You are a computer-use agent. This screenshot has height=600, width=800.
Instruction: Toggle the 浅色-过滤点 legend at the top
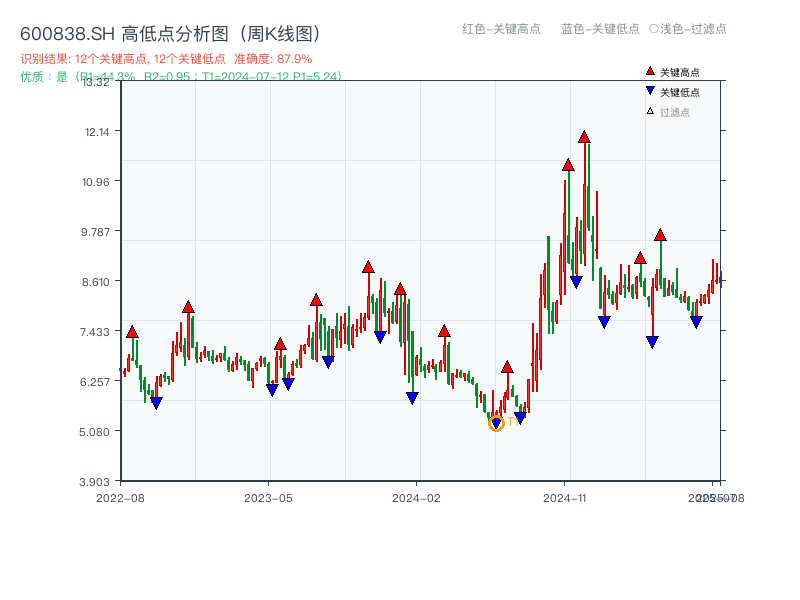pos(691,30)
